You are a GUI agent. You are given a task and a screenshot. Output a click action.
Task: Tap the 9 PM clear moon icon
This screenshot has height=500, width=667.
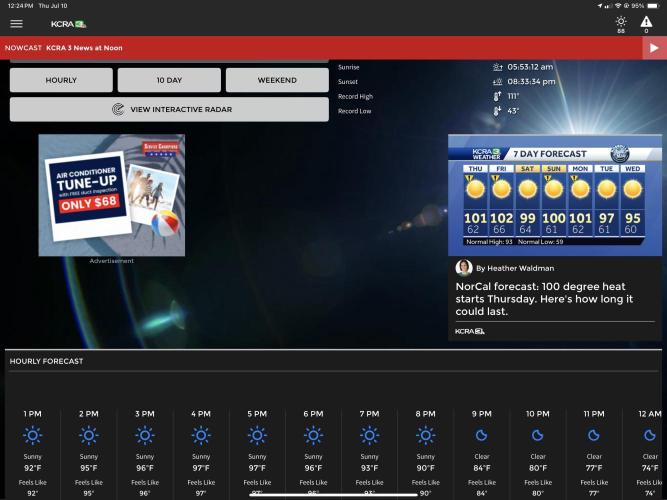(x=482, y=435)
